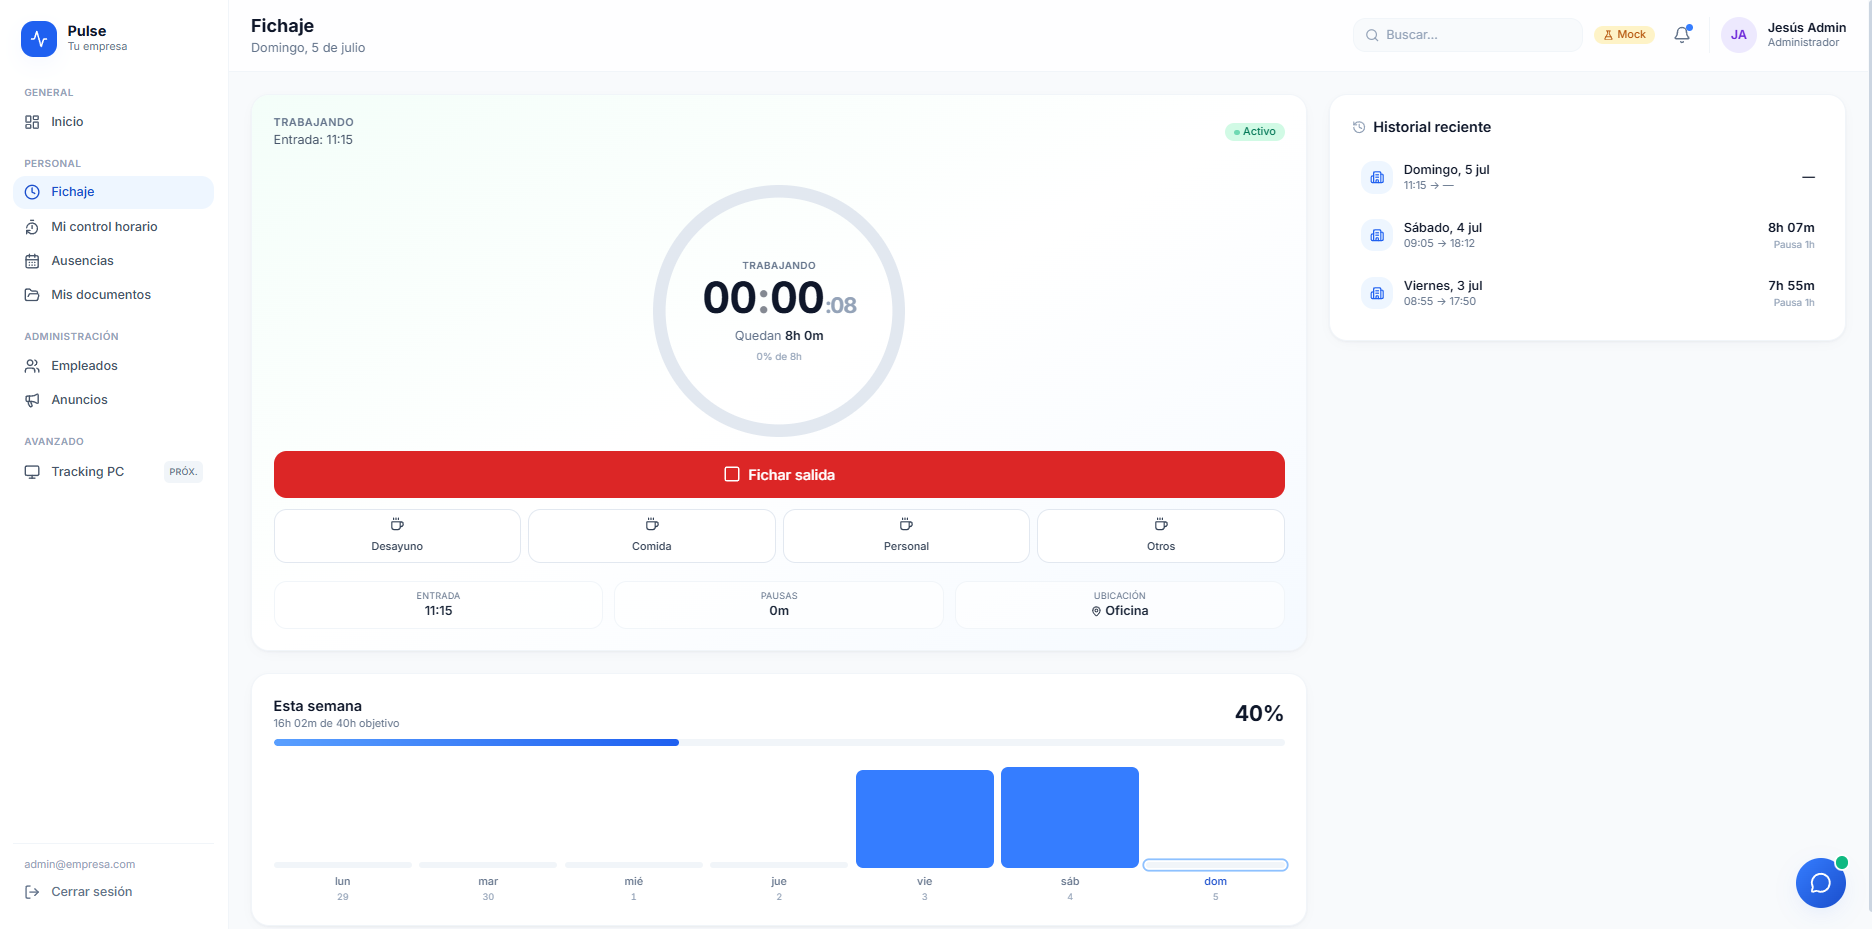Open the notifications bell

click(1682, 35)
